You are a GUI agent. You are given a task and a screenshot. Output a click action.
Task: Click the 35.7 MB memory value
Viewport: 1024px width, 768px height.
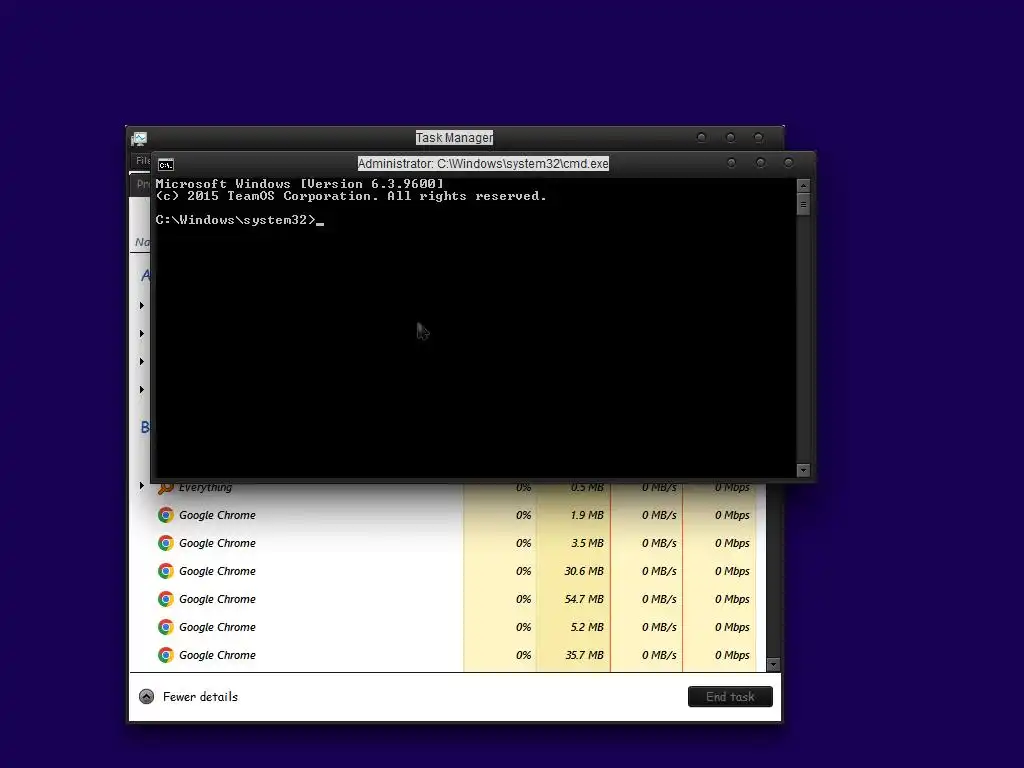[584, 656]
